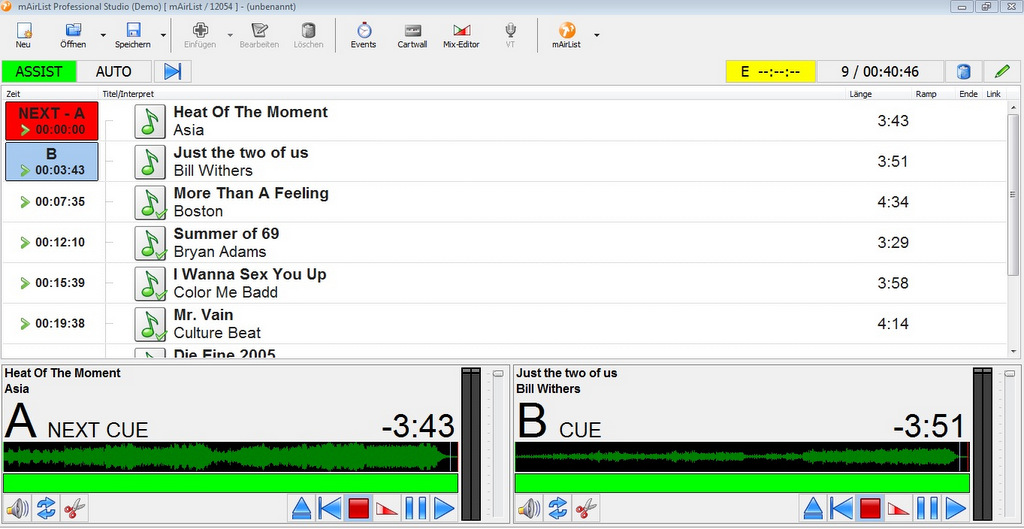Click the VT microphone icon
Viewport: 1024px width, 529px height.
coord(511,30)
